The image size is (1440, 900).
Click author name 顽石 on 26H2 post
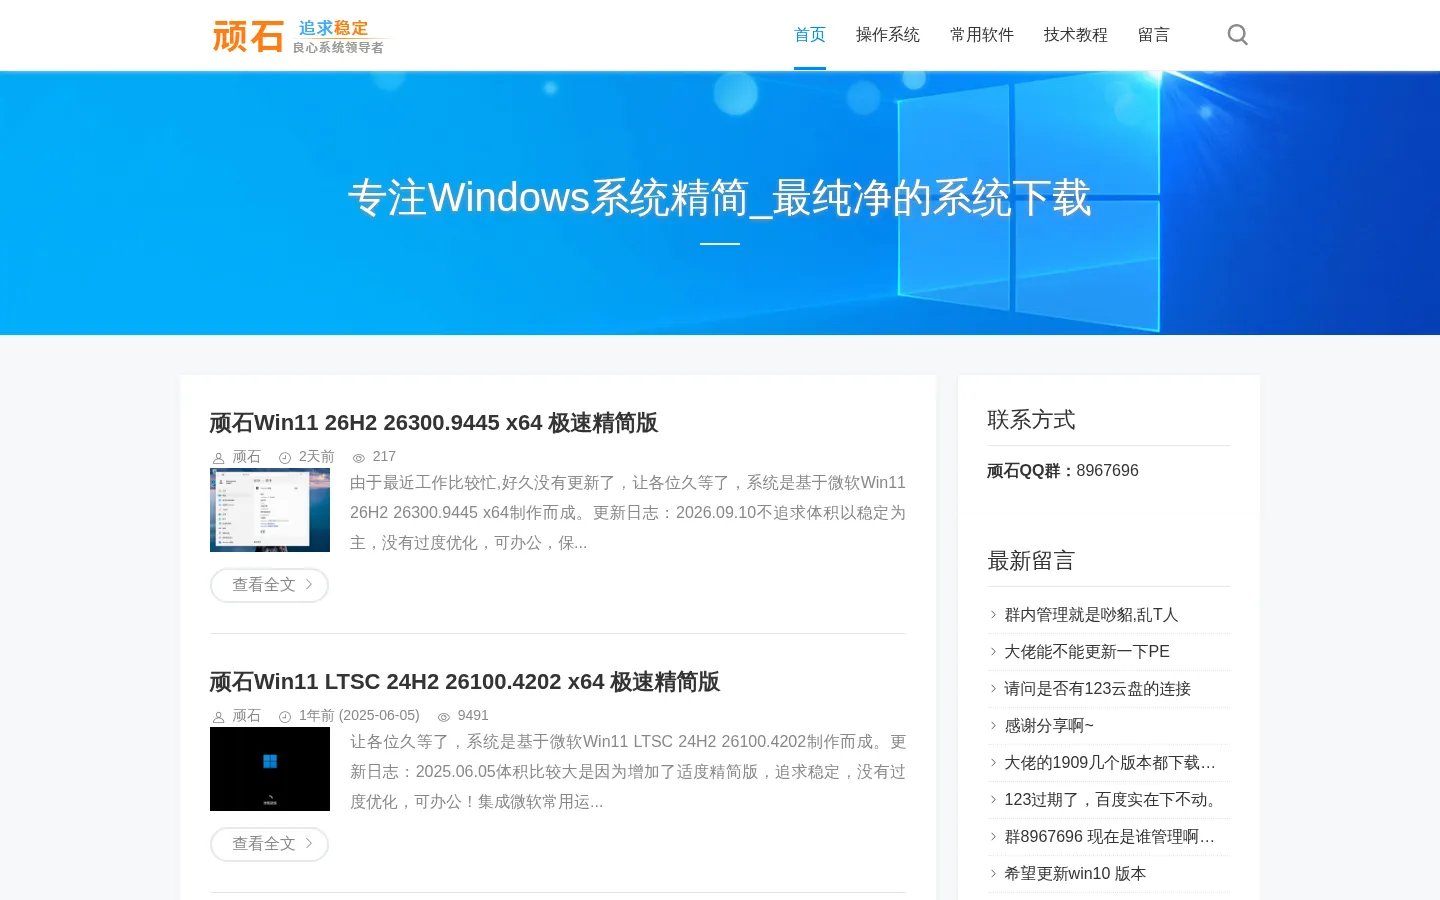point(247,457)
